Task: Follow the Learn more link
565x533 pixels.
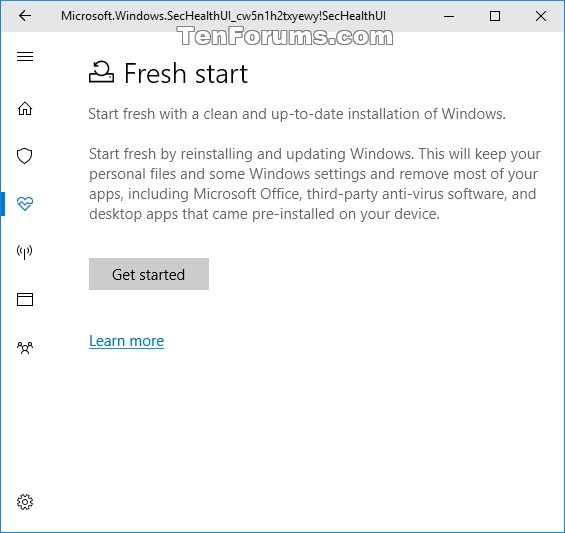Action: pos(126,341)
